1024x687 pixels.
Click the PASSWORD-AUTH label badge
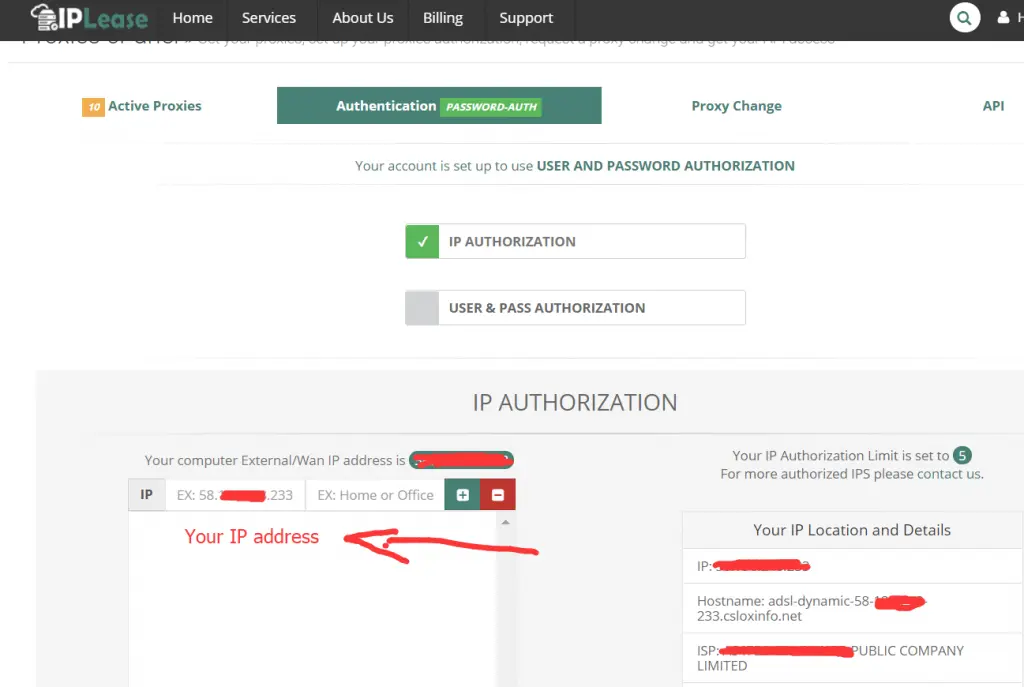[x=491, y=106]
